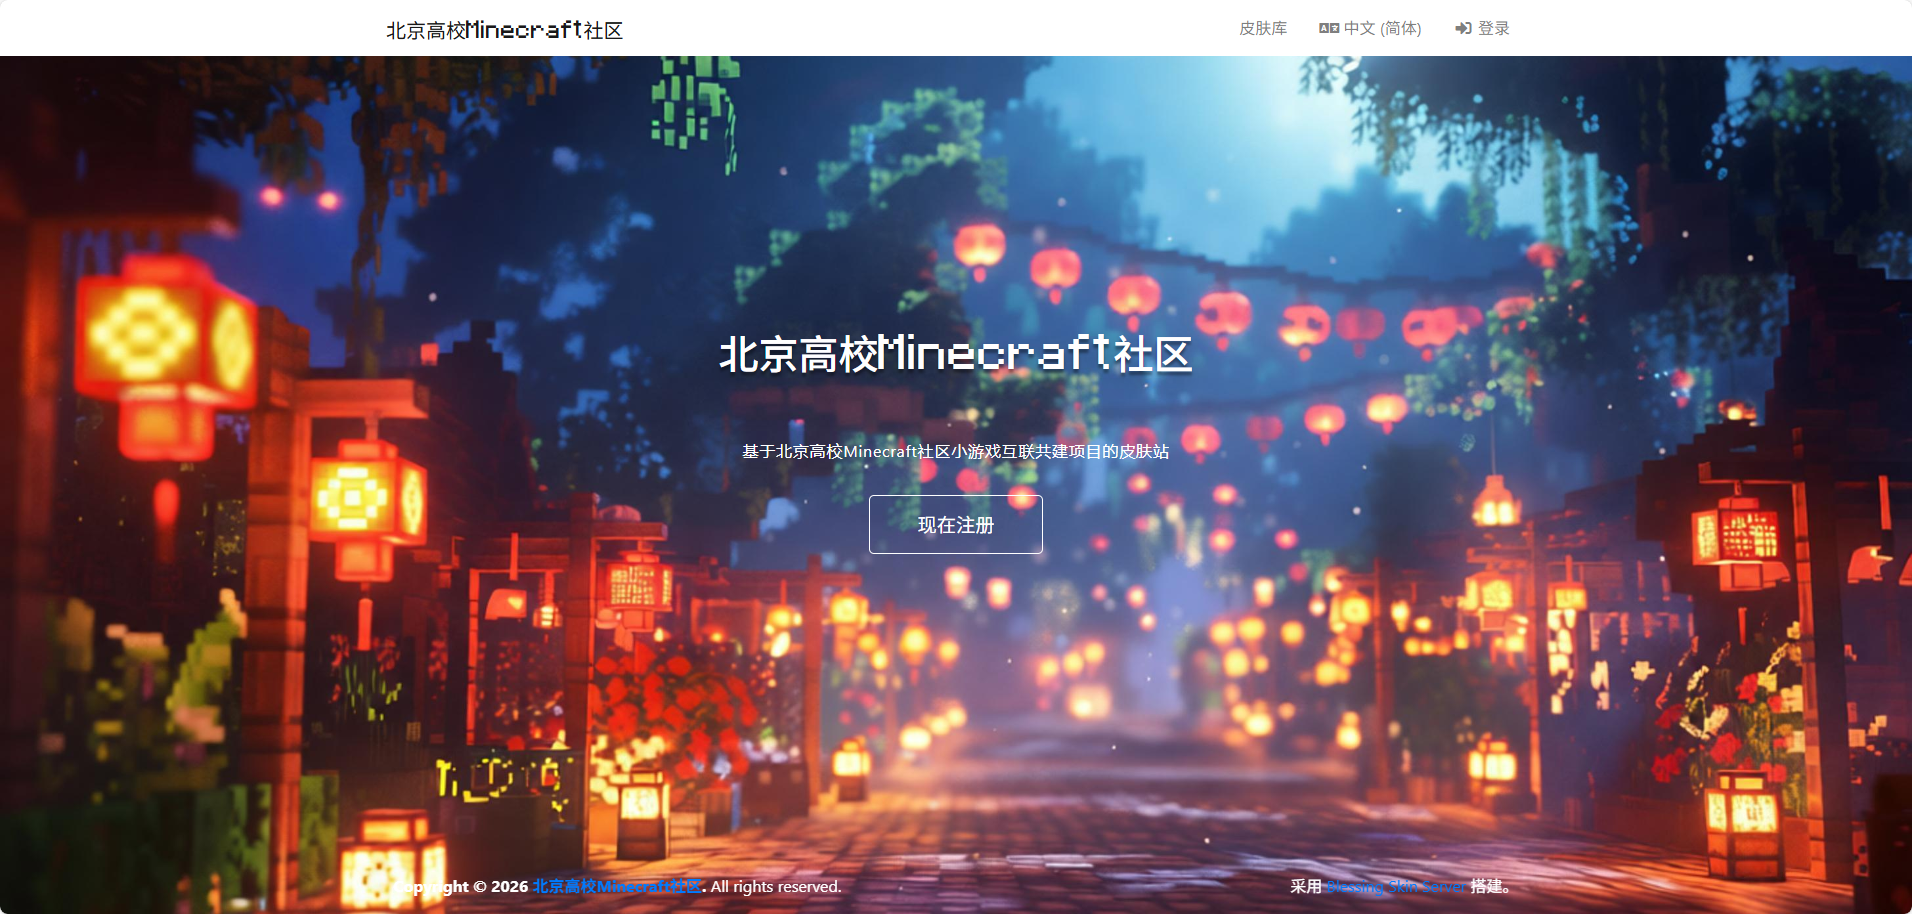Open the 北京高校Minecraft社区 footer link

point(617,886)
